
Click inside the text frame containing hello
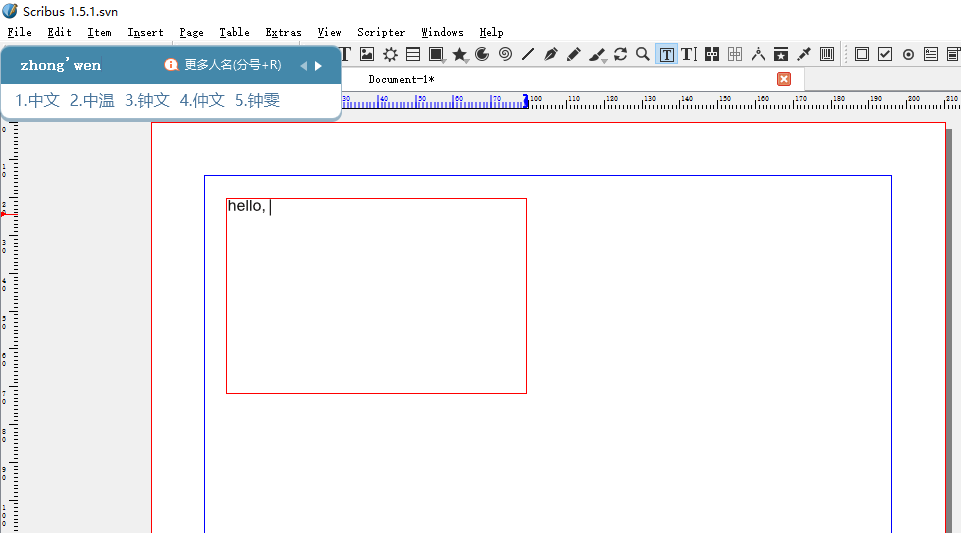[376, 300]
